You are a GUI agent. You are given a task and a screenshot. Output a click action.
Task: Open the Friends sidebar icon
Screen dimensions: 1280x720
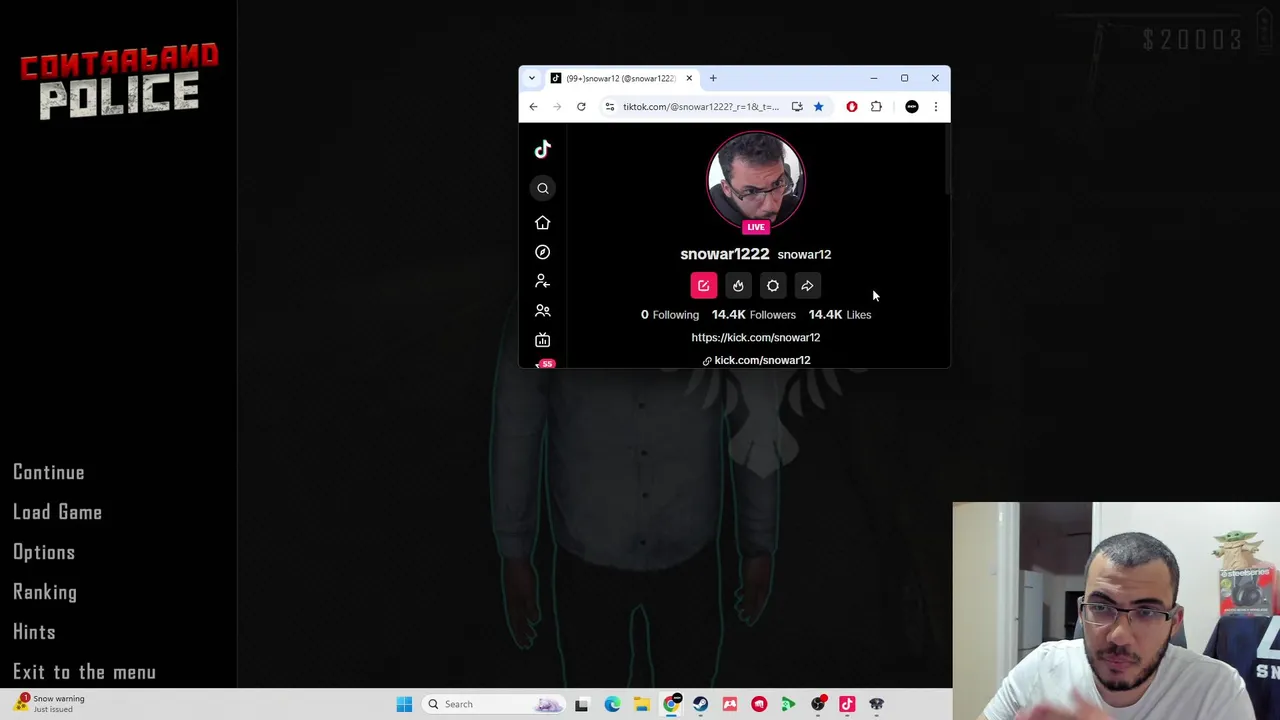tap(542, 311)
